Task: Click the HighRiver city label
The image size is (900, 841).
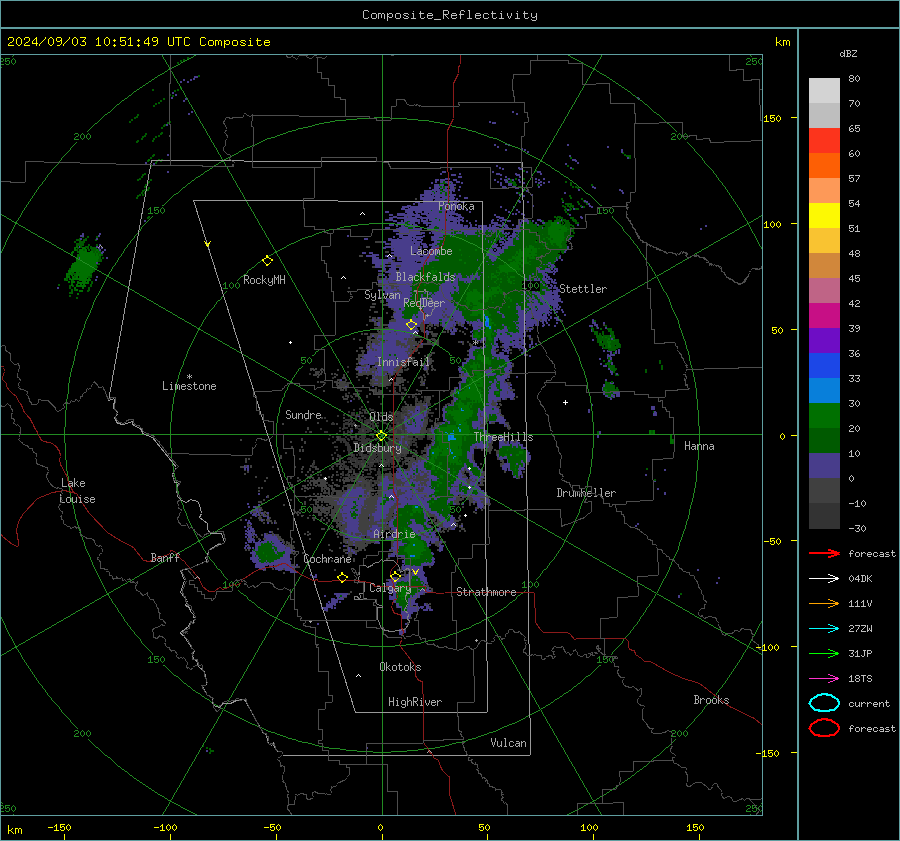Action: 415,702
